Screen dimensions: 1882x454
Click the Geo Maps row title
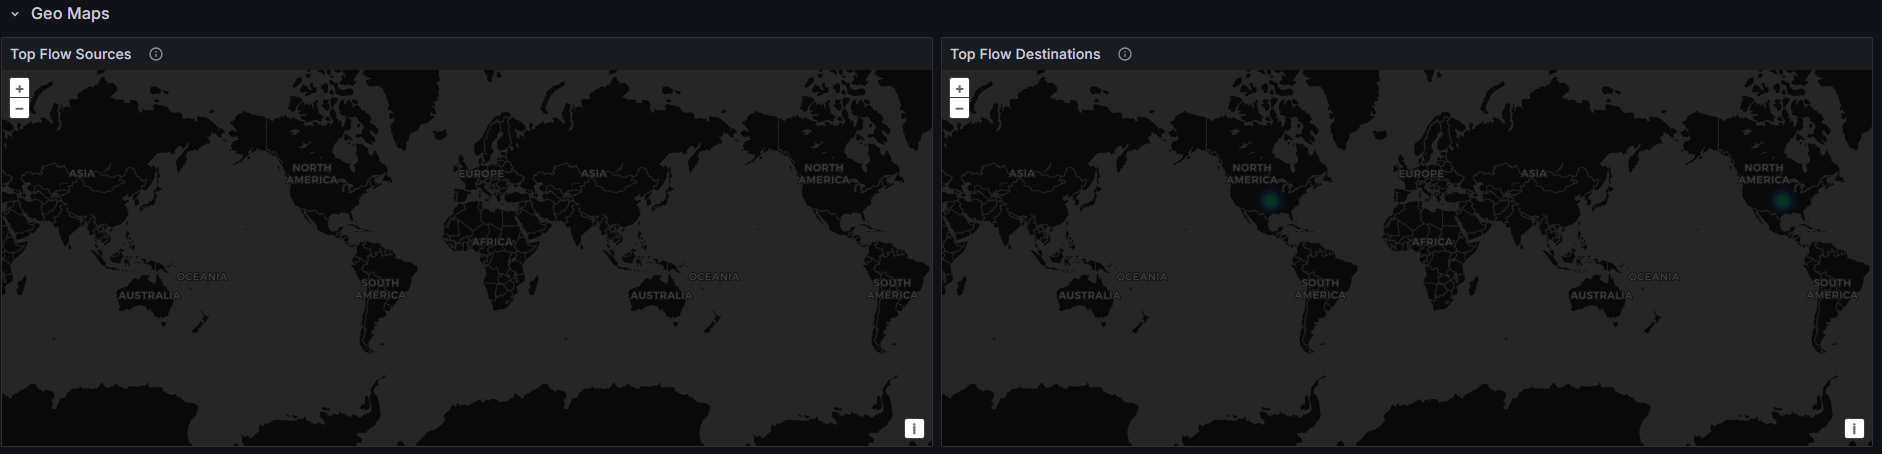pyautogui.click(x=70, y=14)
